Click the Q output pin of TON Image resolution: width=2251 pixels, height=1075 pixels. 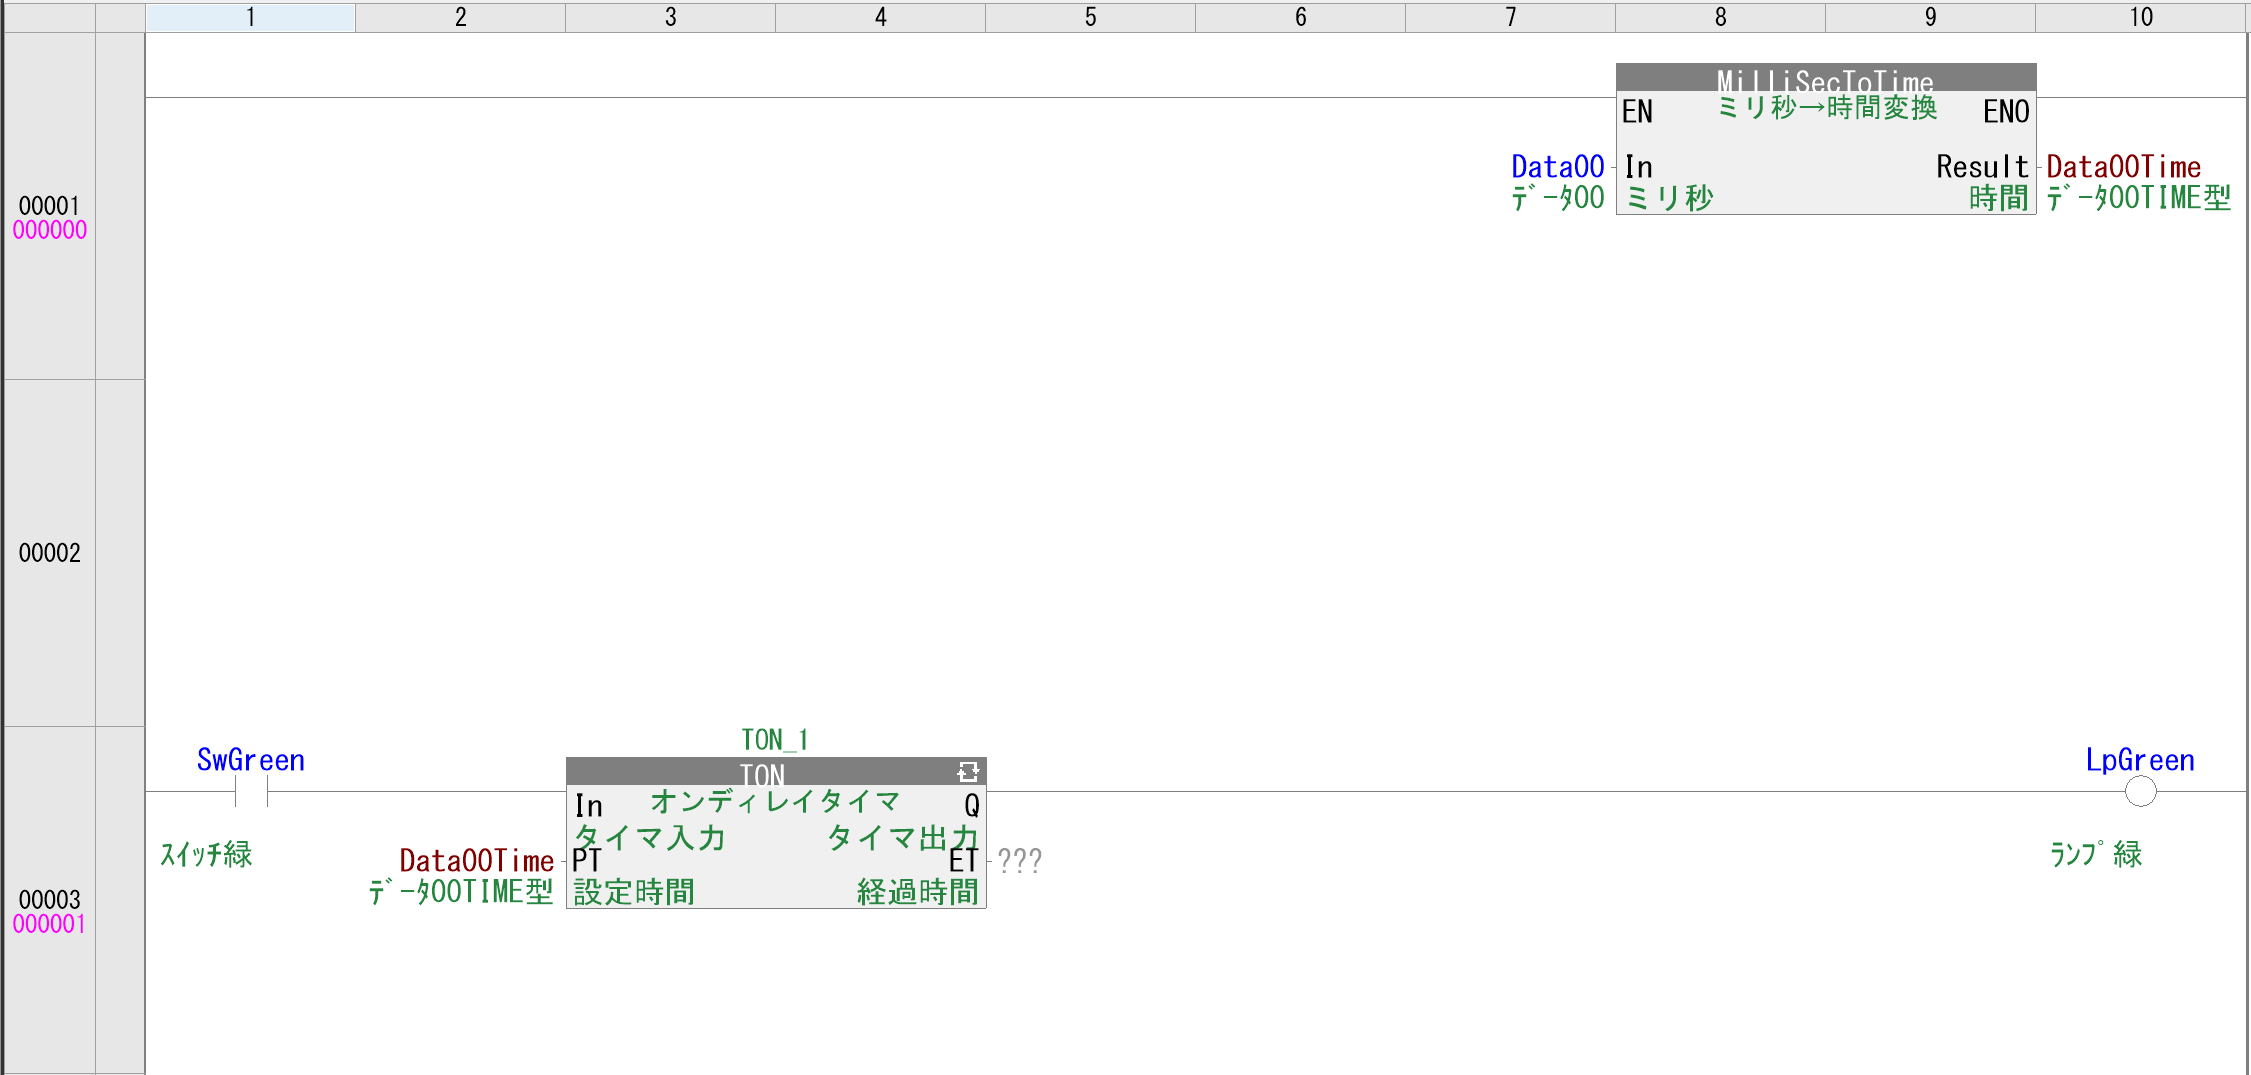coord(971,805)
